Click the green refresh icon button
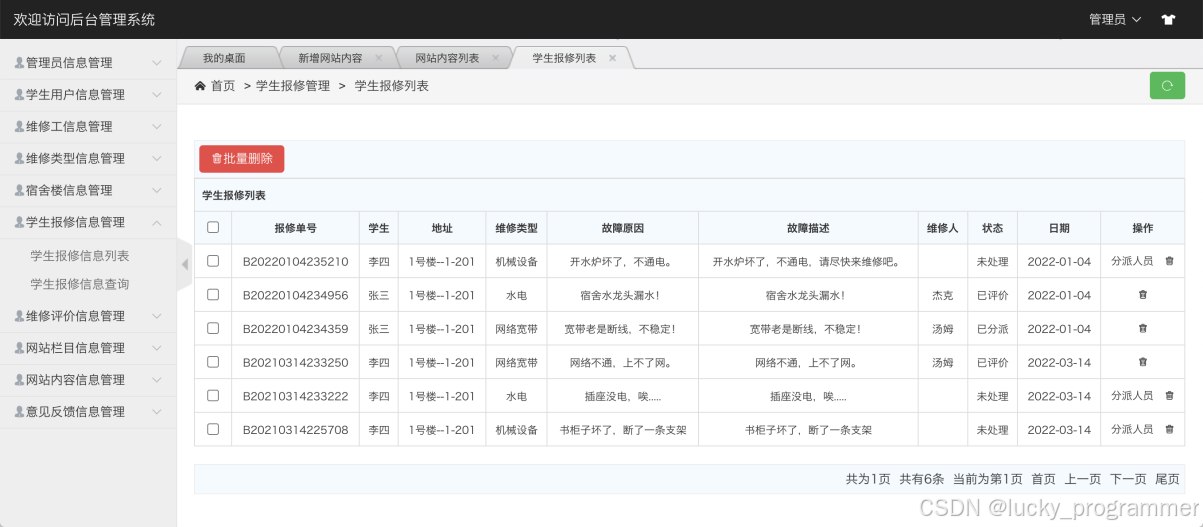 click(x=1167, y=86)
